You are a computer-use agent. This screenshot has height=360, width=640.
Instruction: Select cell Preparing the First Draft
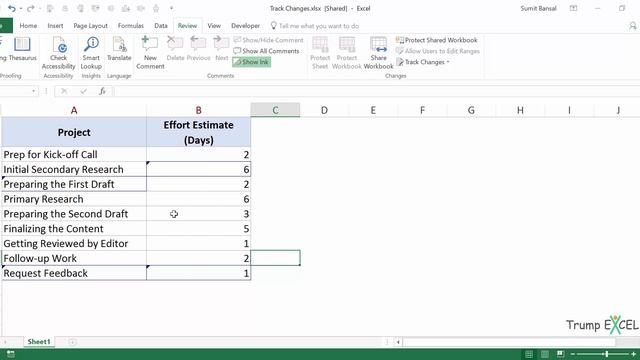pos(74,184)
